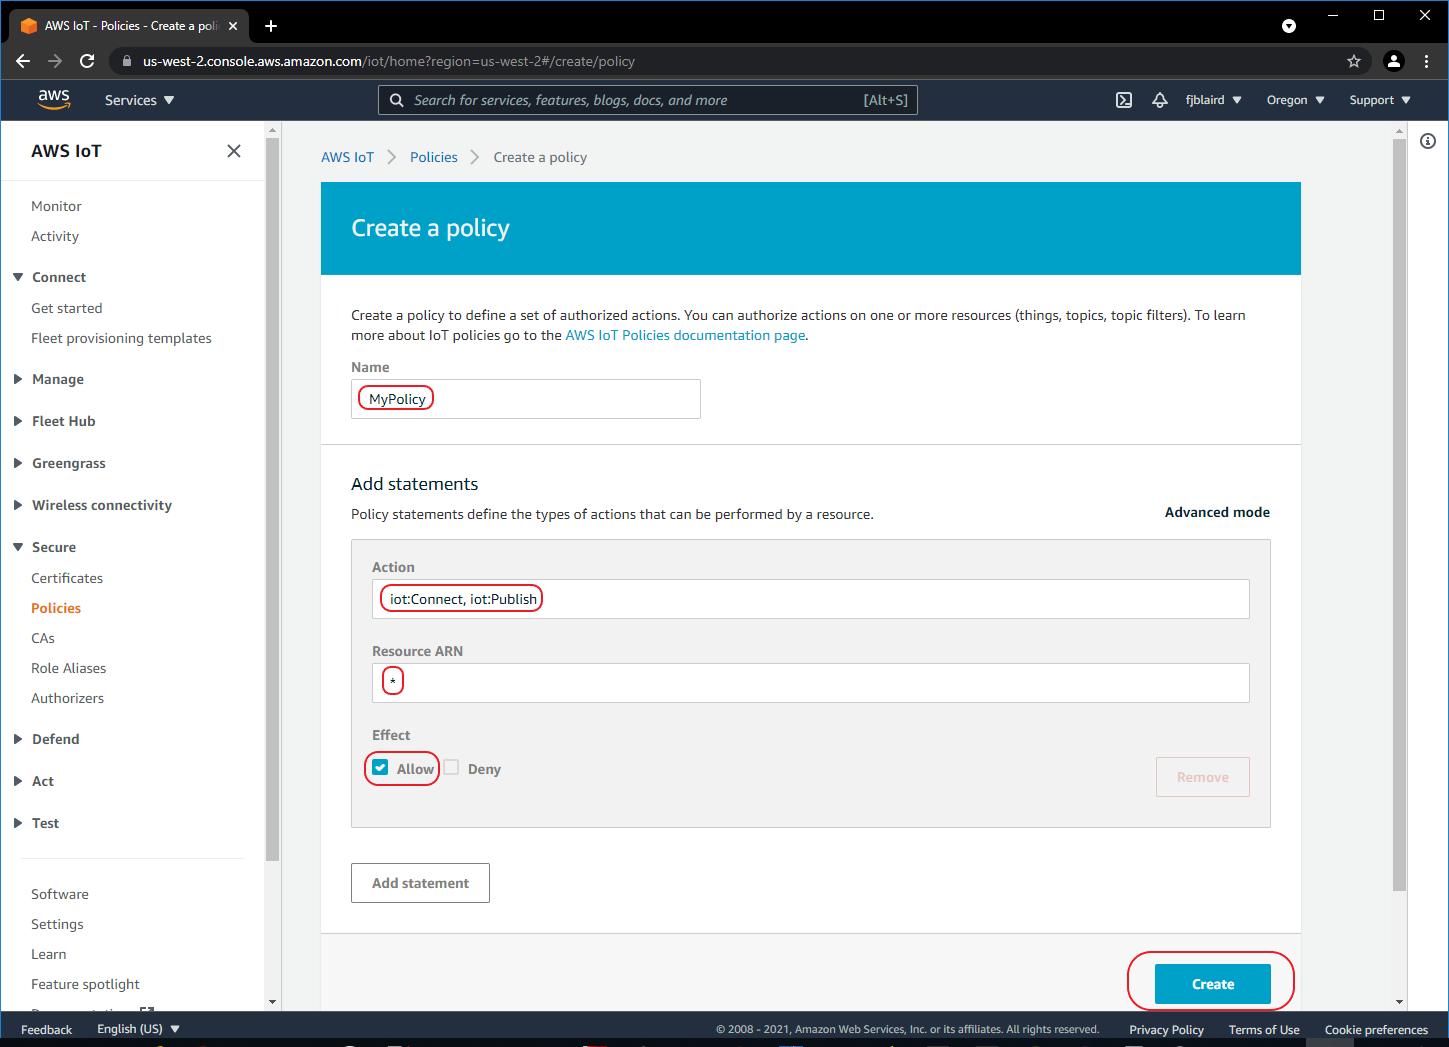Screen dimensions: 1449x1047
Task: Collapse the Connect section
Action: (x=18, y=277)
